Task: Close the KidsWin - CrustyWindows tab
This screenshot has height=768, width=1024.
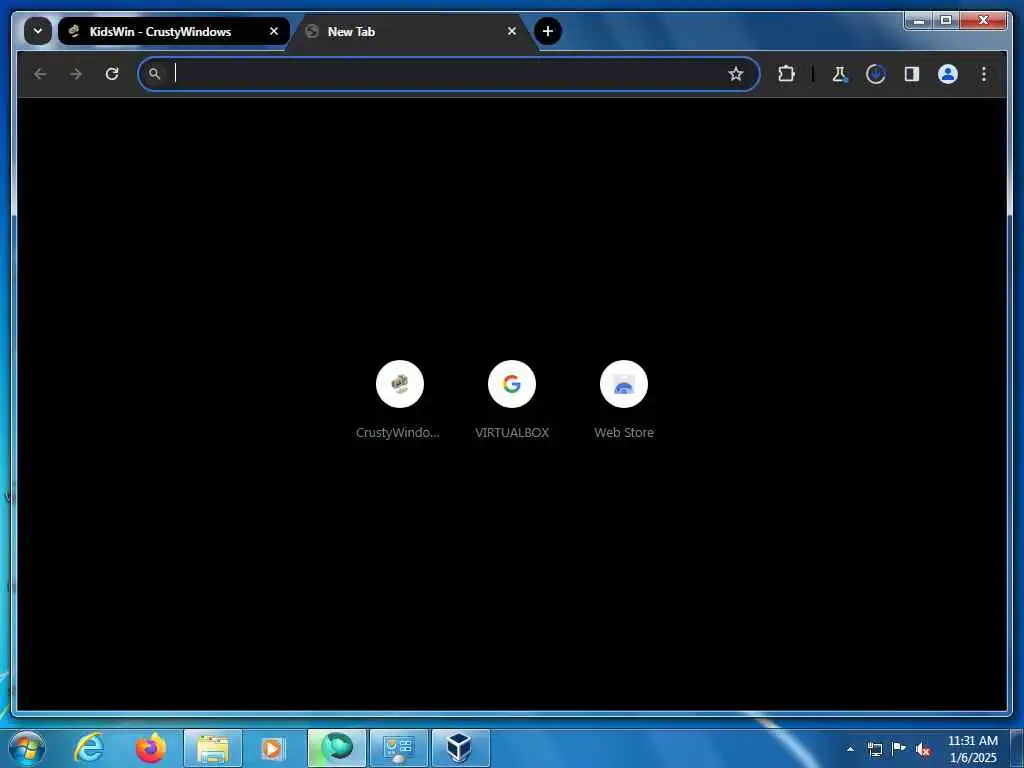Action: tap(274, 31)
